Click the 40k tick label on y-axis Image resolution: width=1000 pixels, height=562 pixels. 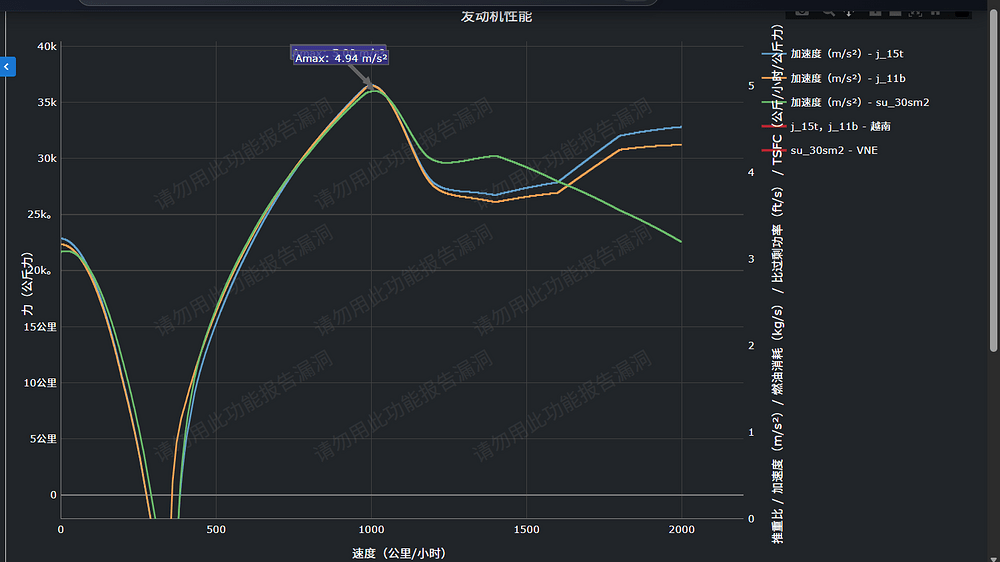[x=47, y=46]
